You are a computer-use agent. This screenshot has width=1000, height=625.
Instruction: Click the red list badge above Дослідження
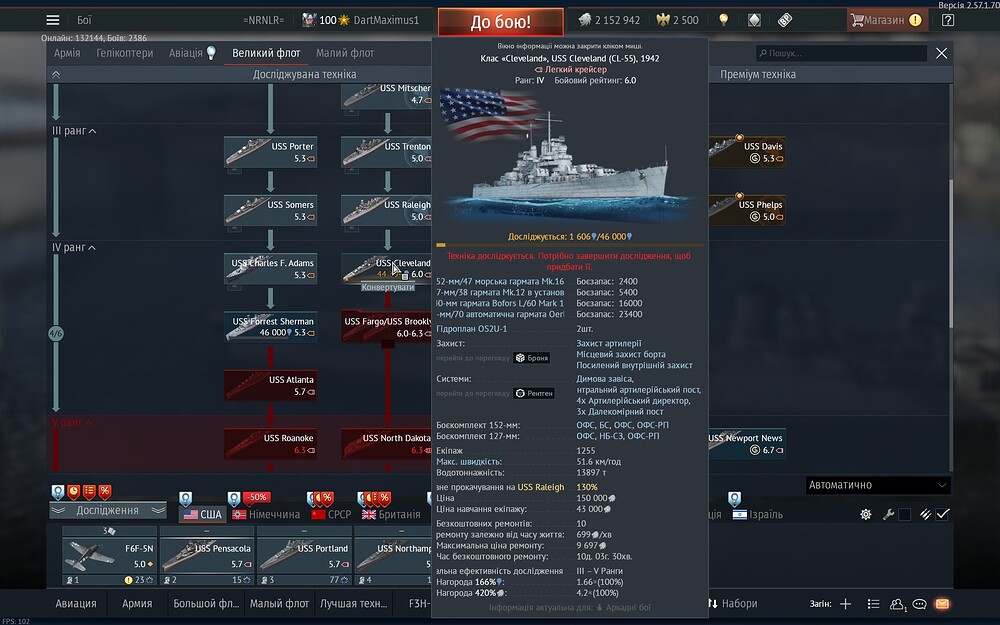[89, 492]
